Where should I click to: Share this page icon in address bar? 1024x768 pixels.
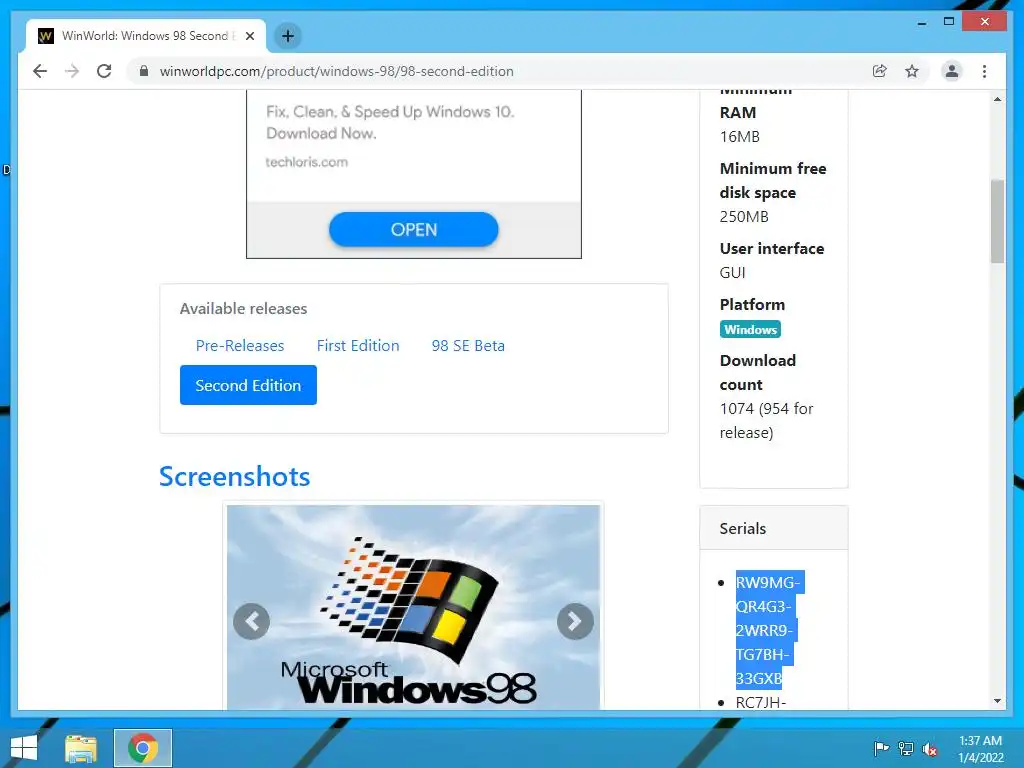[880, 71]
